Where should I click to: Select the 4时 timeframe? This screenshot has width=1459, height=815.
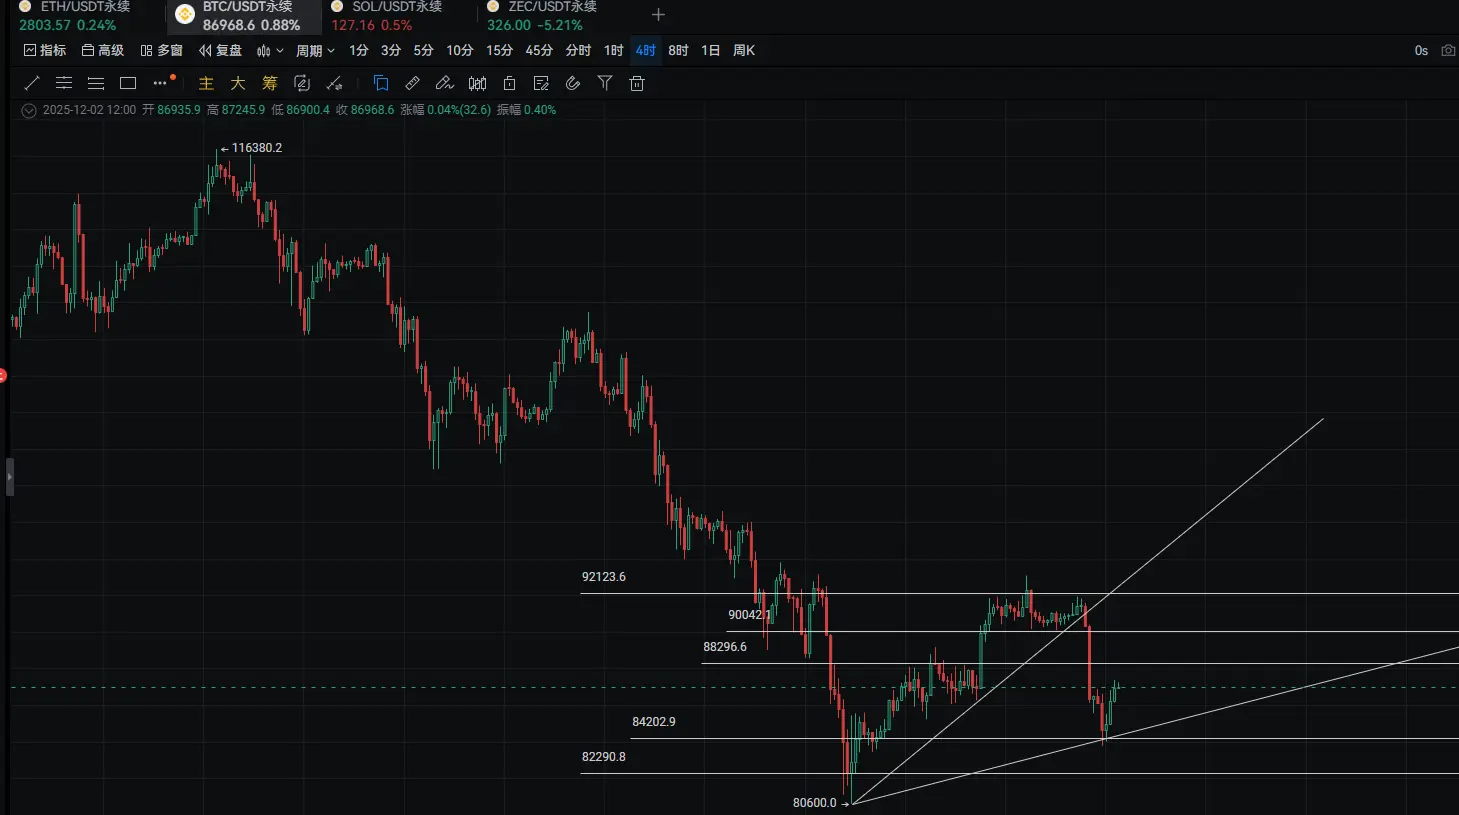tap(646, 50)
